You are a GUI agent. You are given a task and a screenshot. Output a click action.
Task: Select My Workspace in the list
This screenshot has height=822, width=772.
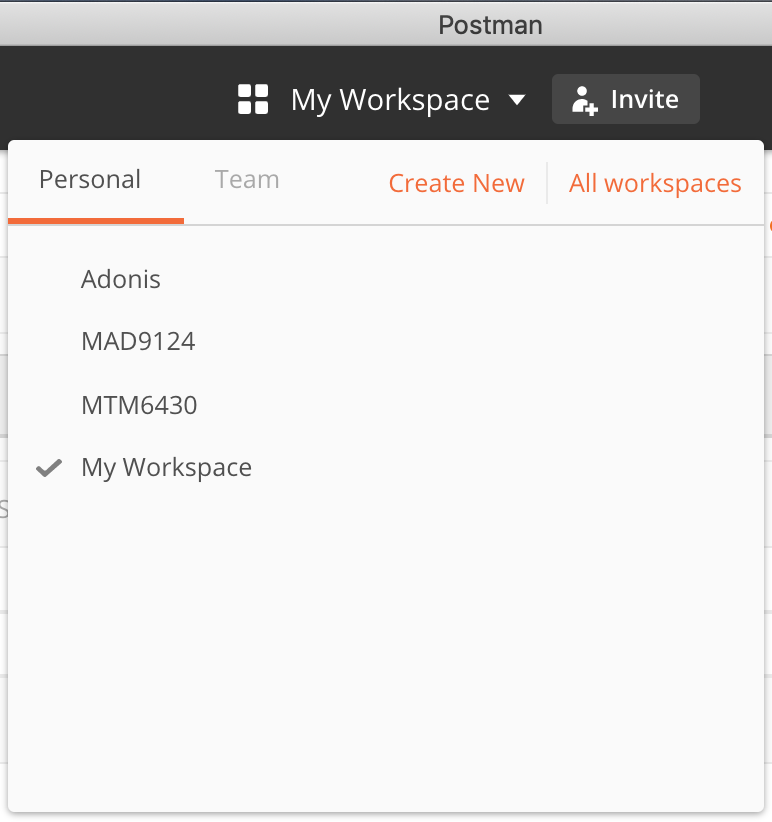pyautogui.click(x=166, y=468)
